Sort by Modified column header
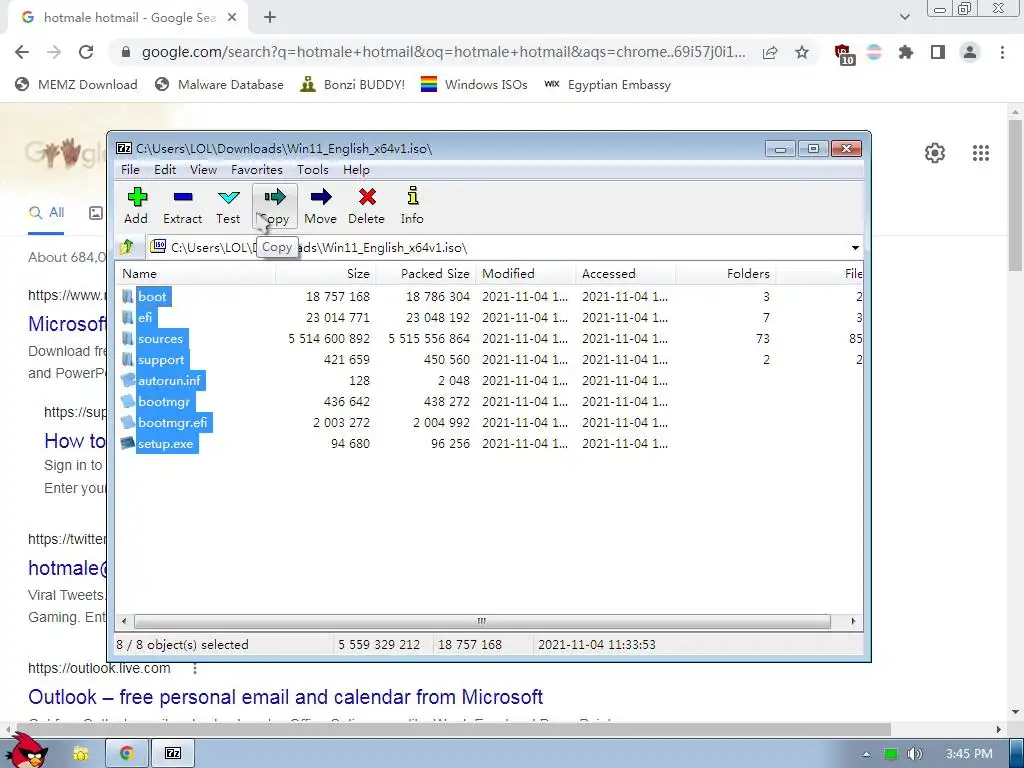The image size is (1024, 768). pos(525,274)
